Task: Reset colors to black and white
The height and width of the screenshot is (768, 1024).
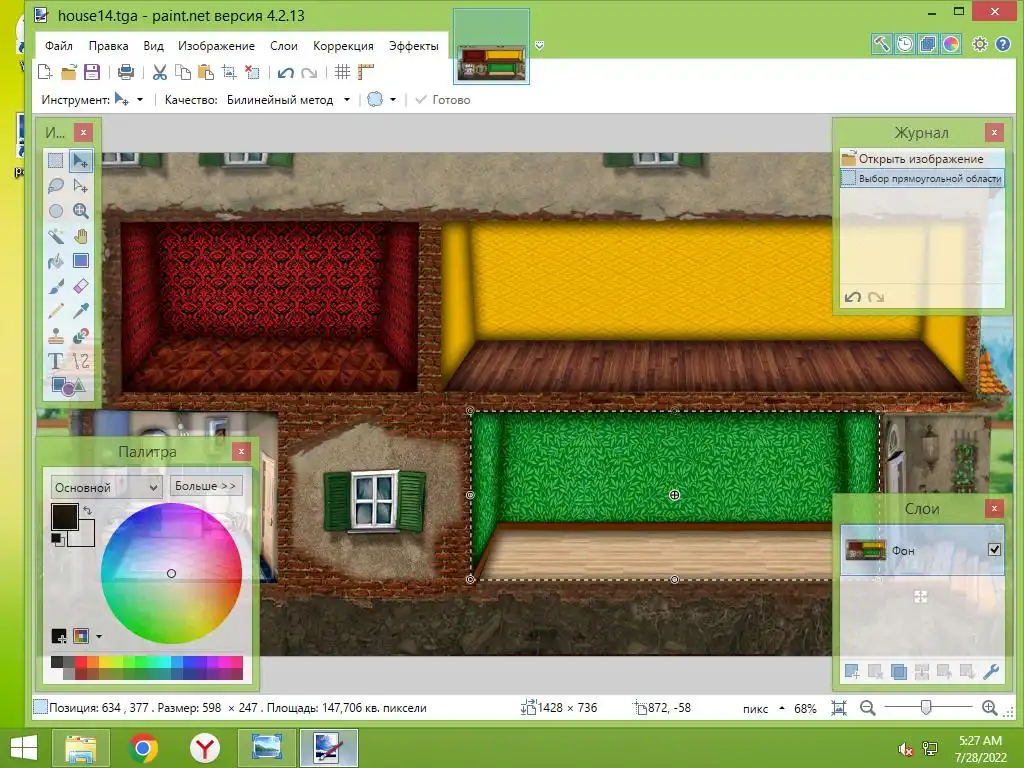Action: pyautogui.click(x=57, y=539)
